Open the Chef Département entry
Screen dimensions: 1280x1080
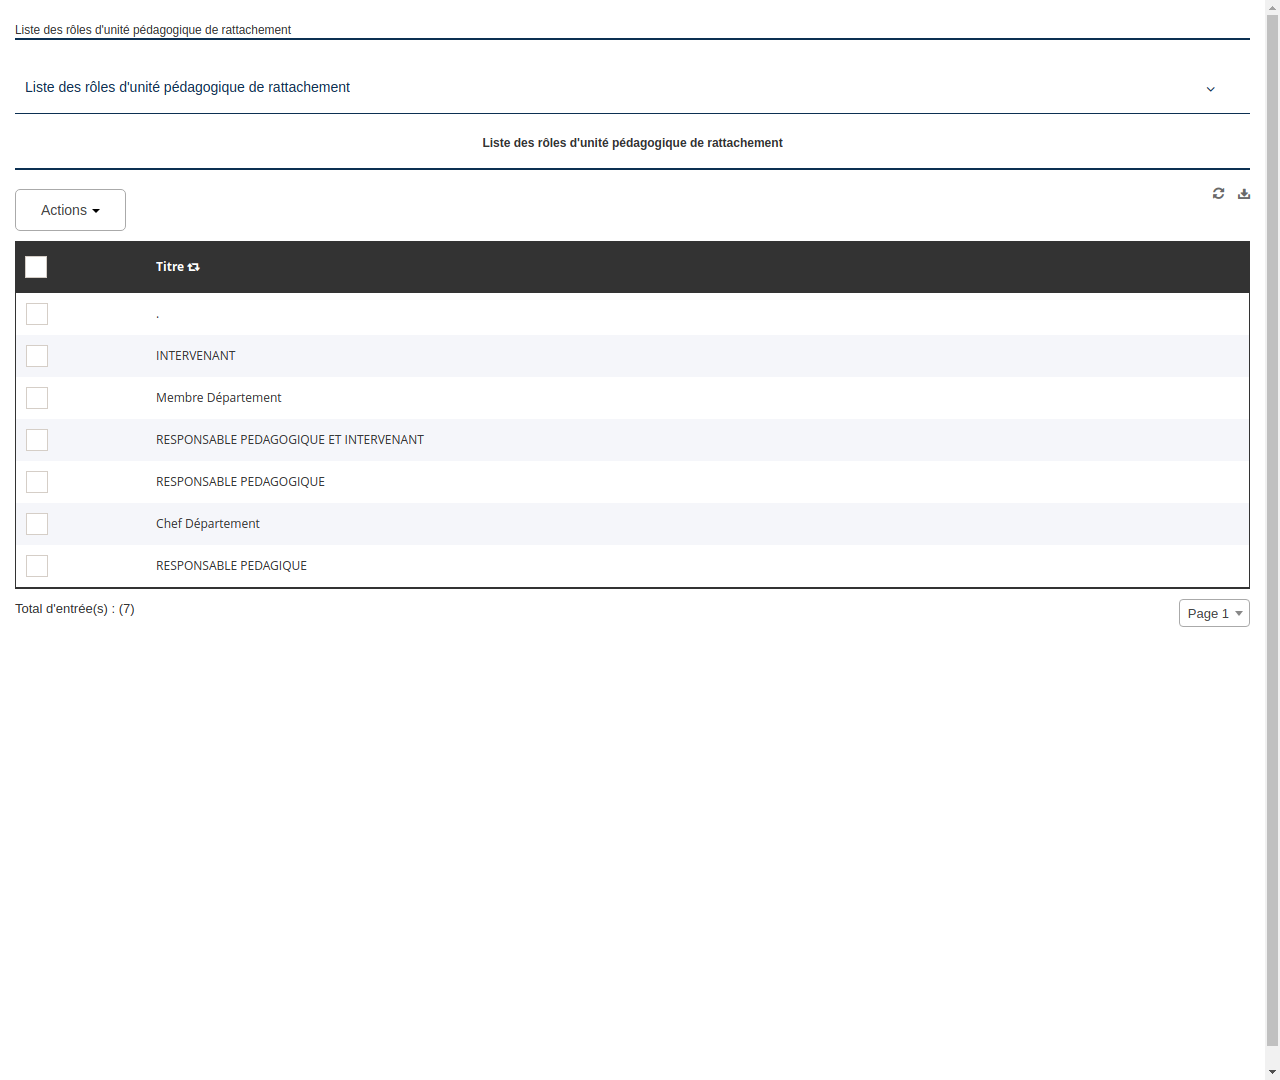pos(207,524)
